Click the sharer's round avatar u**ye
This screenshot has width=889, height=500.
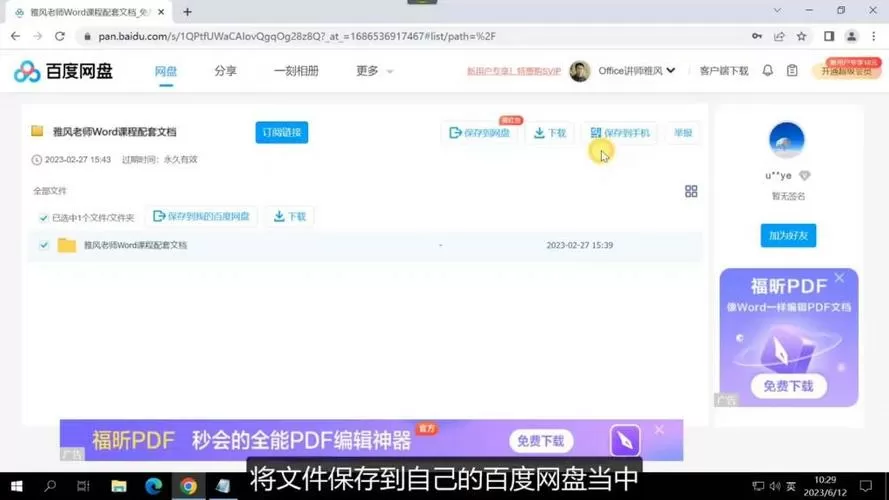(x=786, y=139)
